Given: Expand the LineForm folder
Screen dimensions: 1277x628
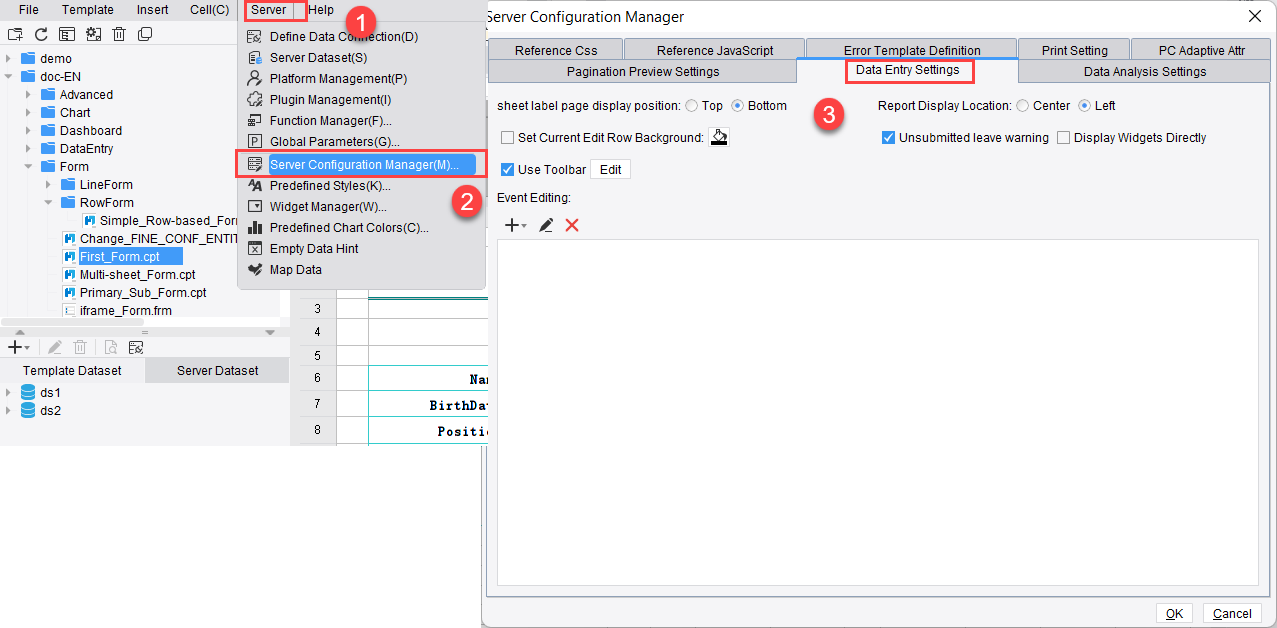Looking at the screenshot, I should pos(49,185).
